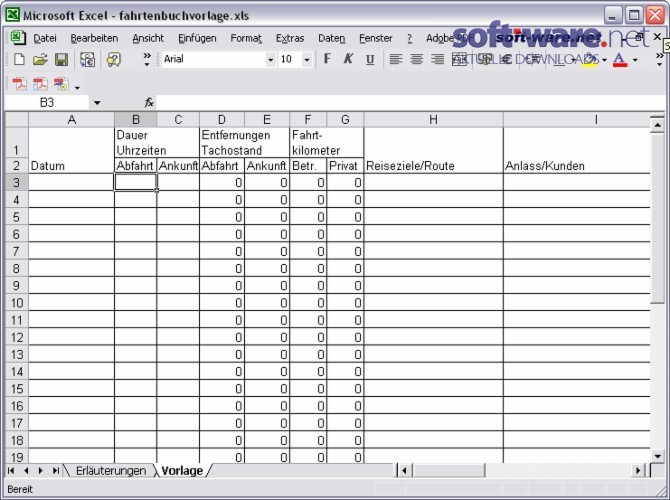The width and height of the screenshot is (670, 500).
Task: Create a new blank workbook icon
Action: pos(19,59)
